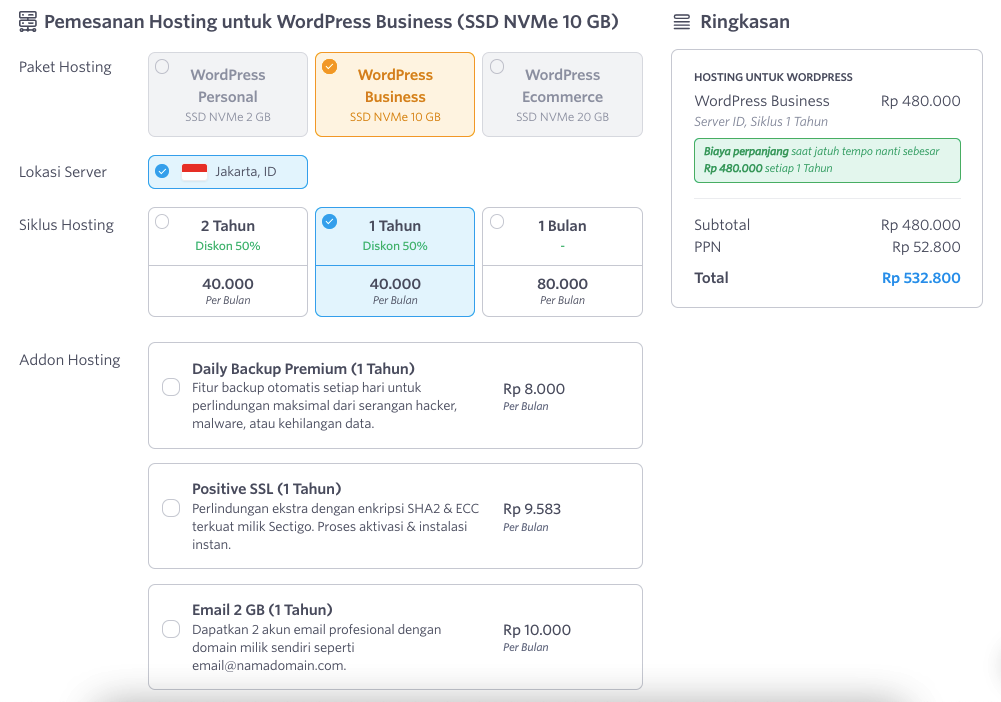
Task: Click the SSD NVMe 20 GB label
Action: 562,117
